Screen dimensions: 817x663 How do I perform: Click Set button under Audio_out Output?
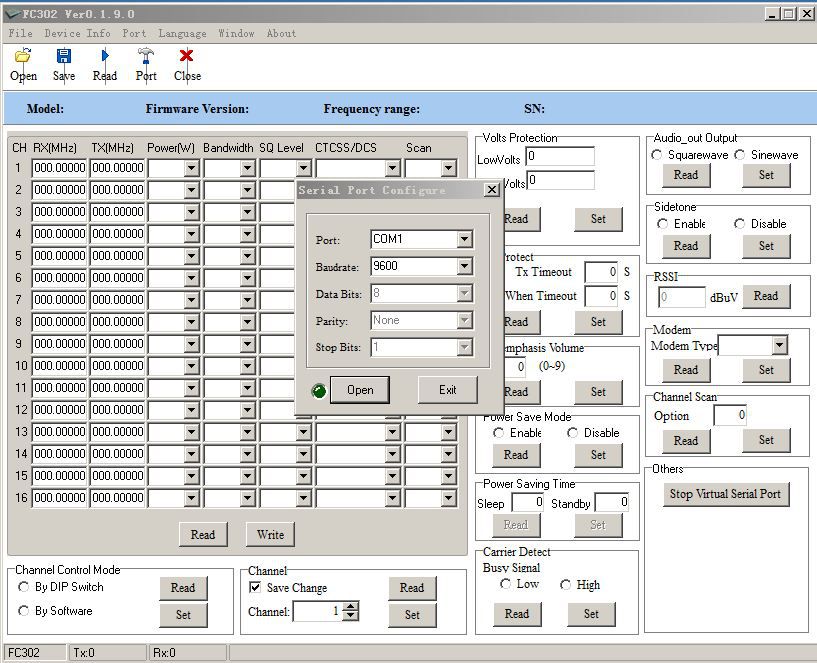(x=766, y=175)
